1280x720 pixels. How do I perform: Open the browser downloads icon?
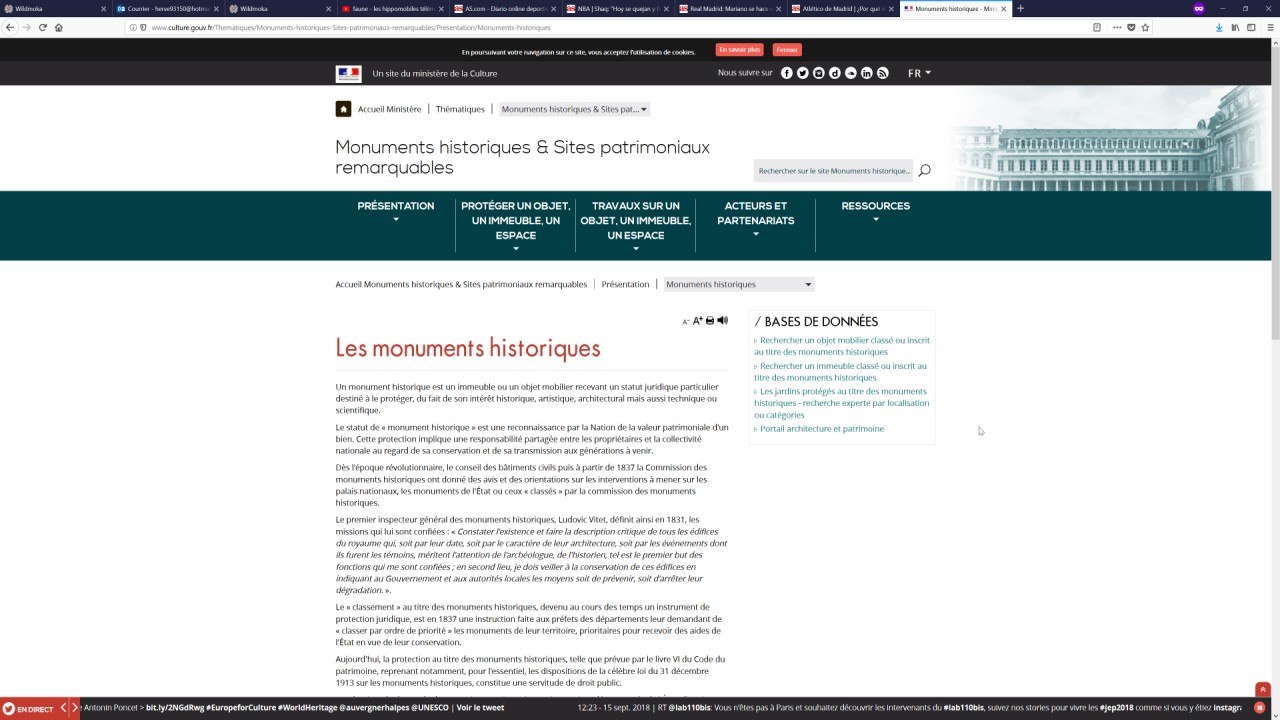tap(1219, 27)
